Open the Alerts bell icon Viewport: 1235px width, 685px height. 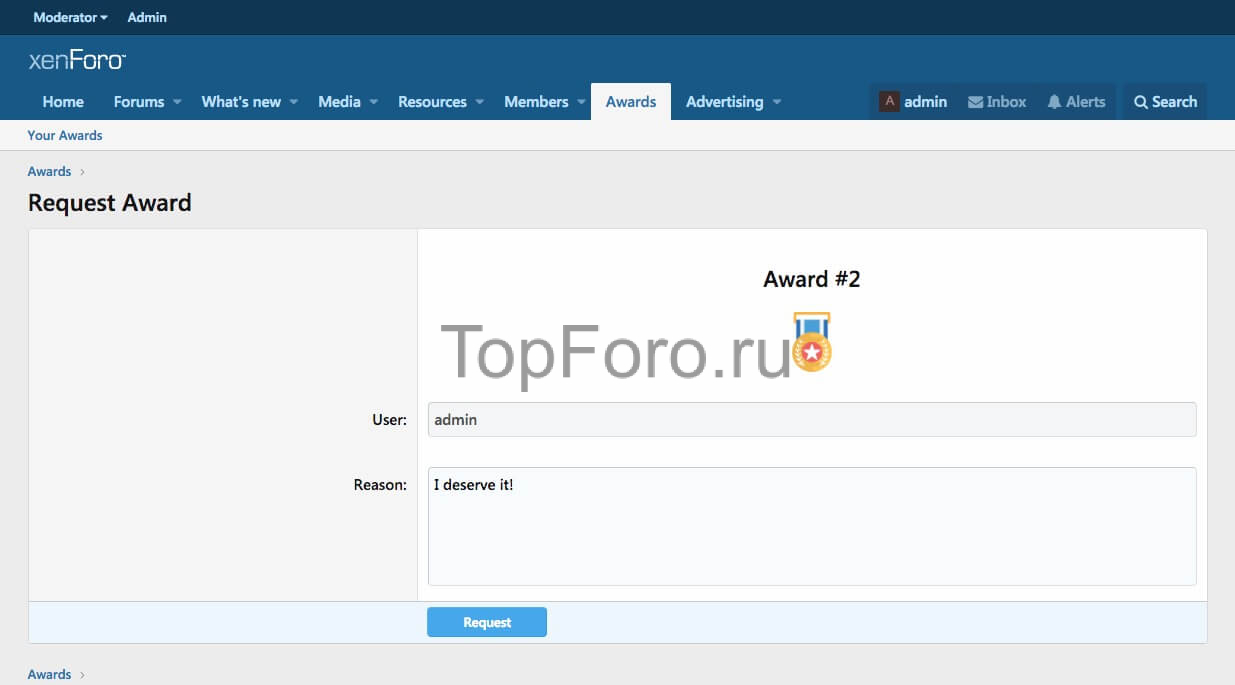point(1054,102)
